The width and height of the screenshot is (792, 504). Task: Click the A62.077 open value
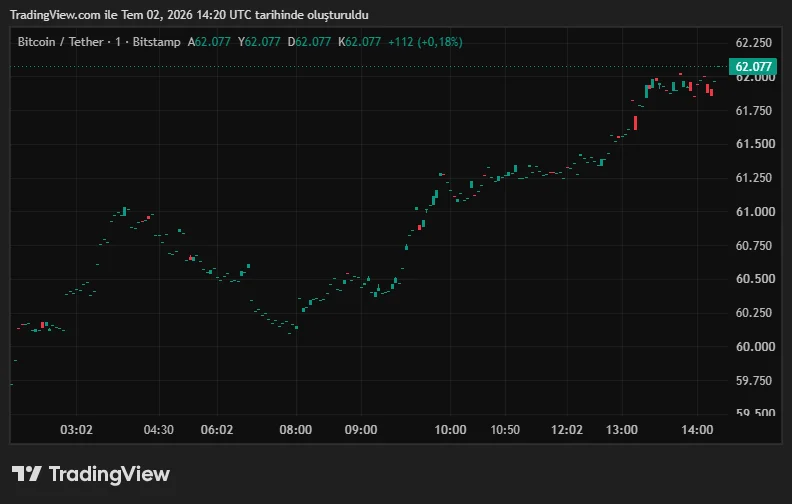[x=209, y=42]
